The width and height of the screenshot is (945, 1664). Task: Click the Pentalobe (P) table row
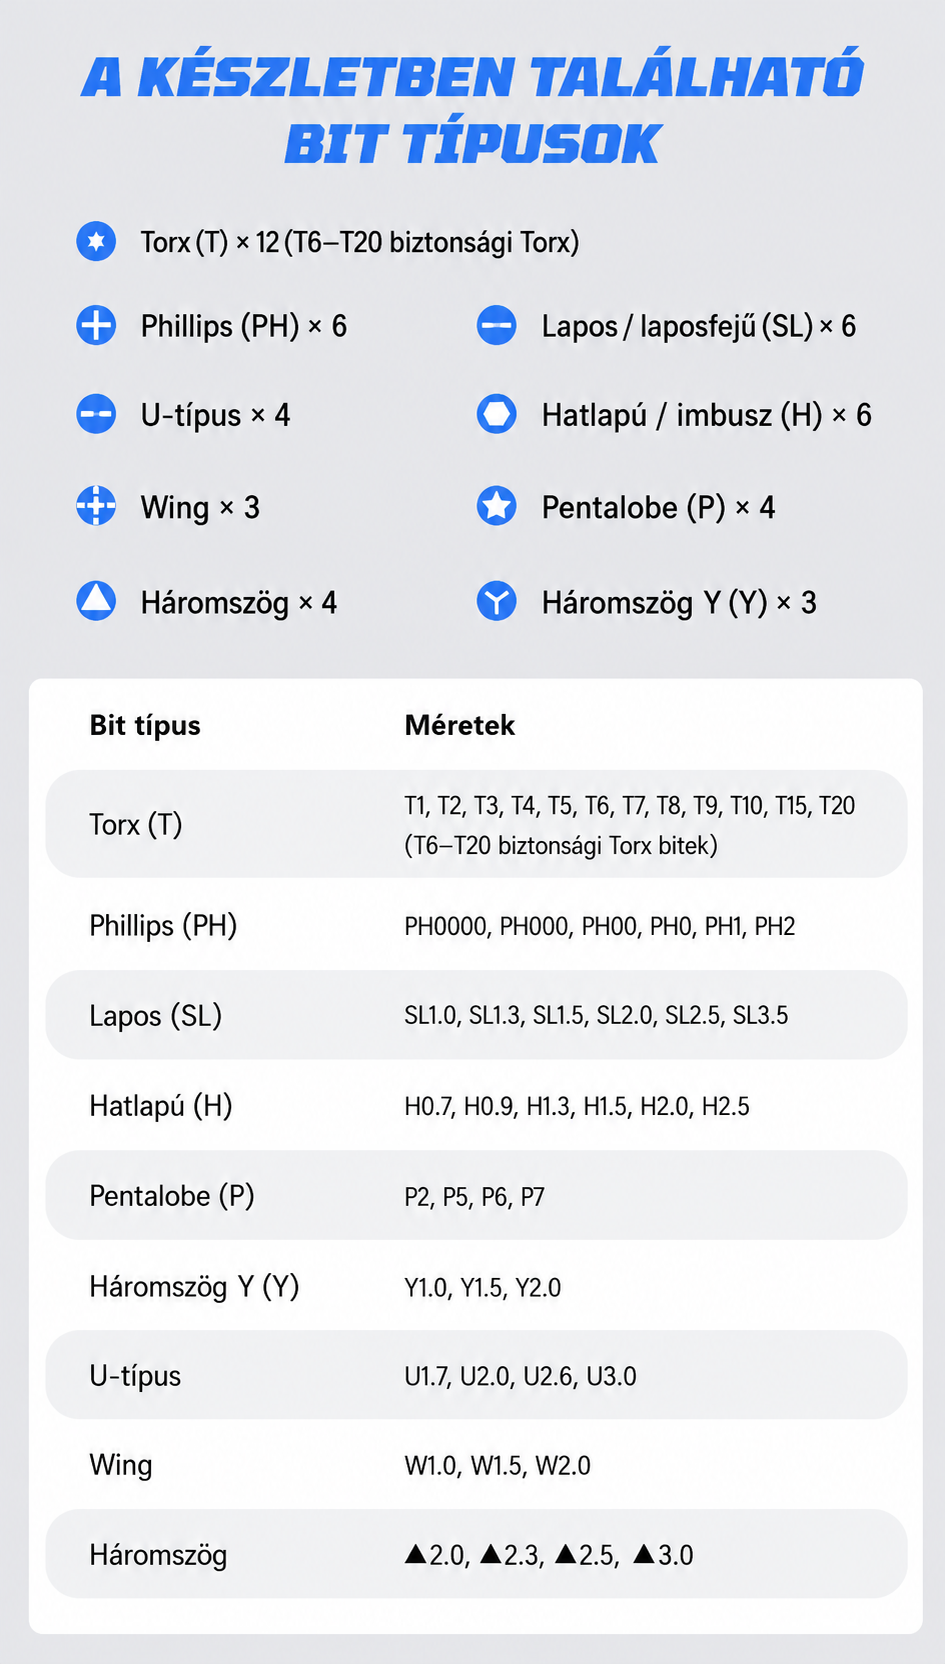(476, 1195)
